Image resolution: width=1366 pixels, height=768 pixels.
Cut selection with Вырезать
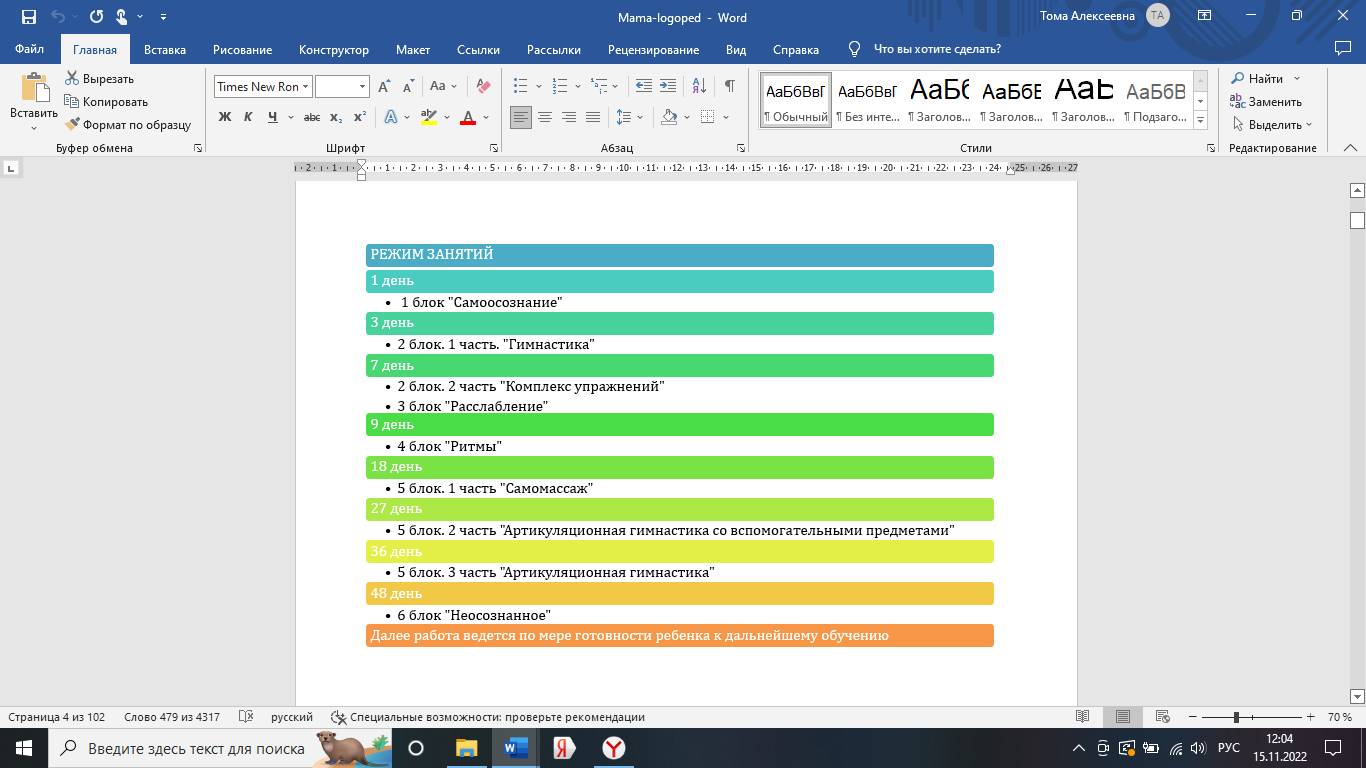pos(100,78)
